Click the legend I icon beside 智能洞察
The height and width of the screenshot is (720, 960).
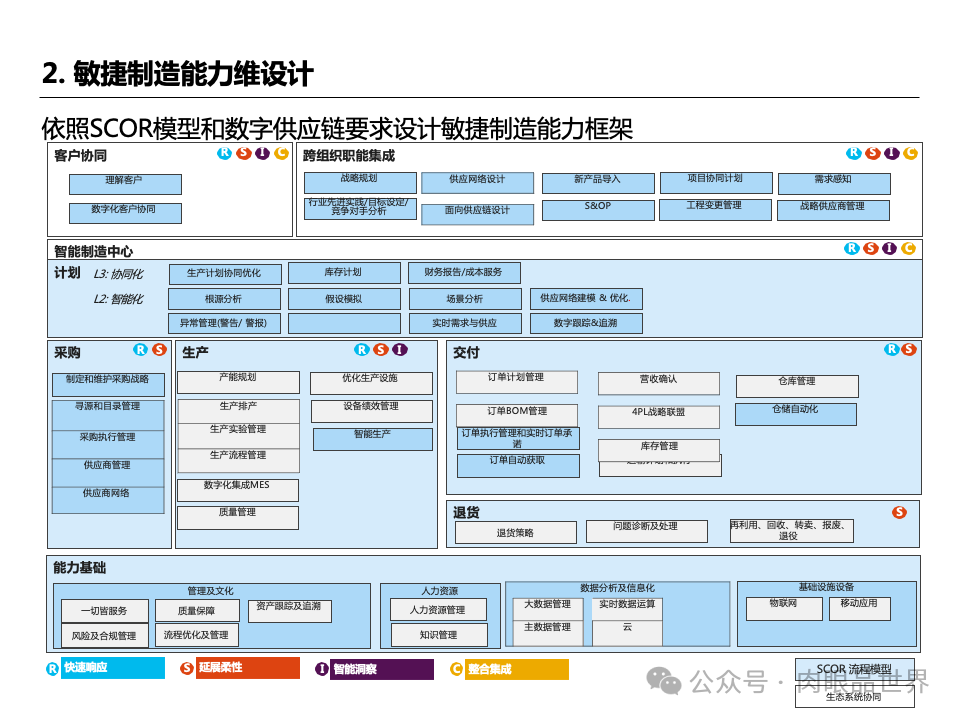322,669
